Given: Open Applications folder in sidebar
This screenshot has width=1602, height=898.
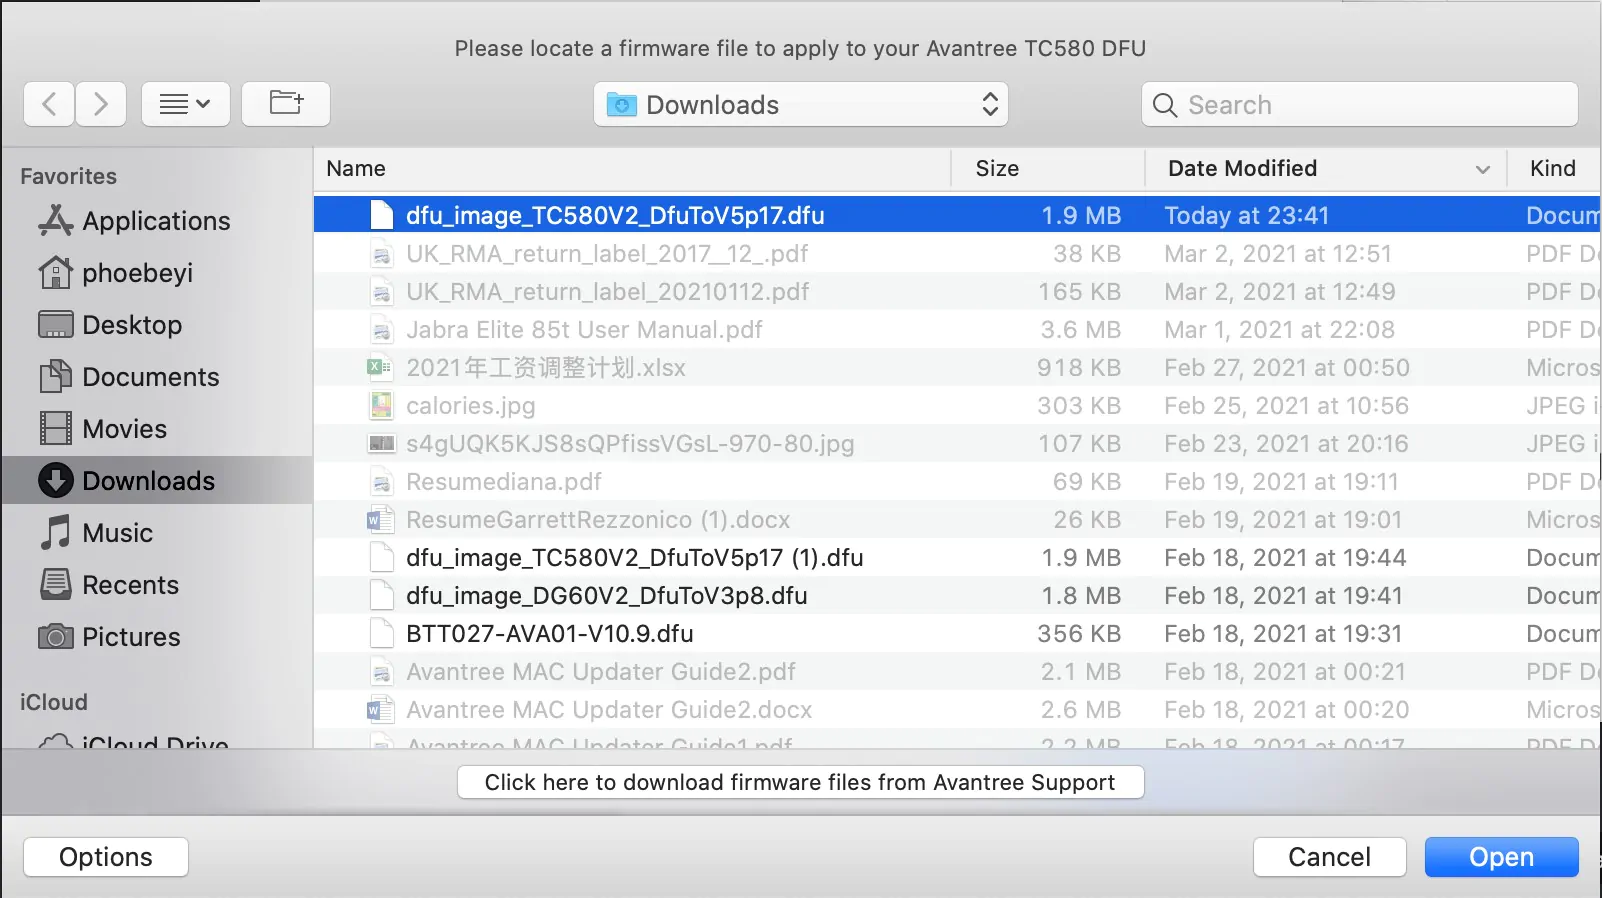Looking at the screenshot, I should tap(155, 221).
